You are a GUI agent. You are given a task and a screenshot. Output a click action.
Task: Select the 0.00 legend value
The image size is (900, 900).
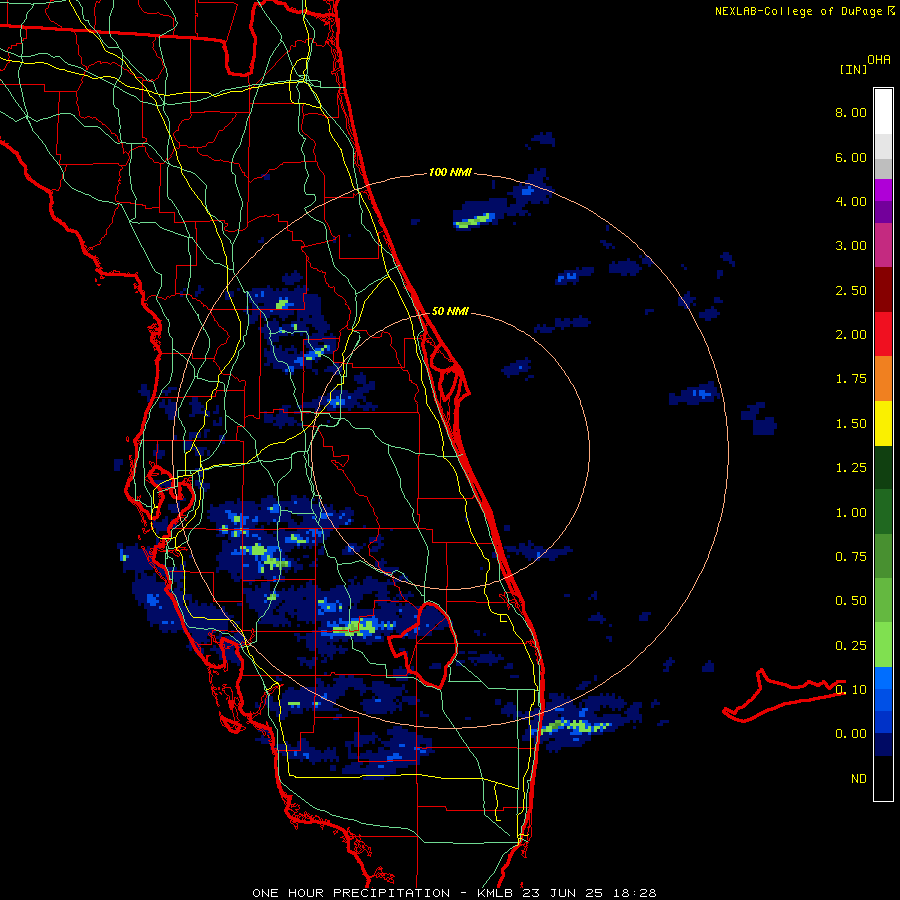point(851,734)
